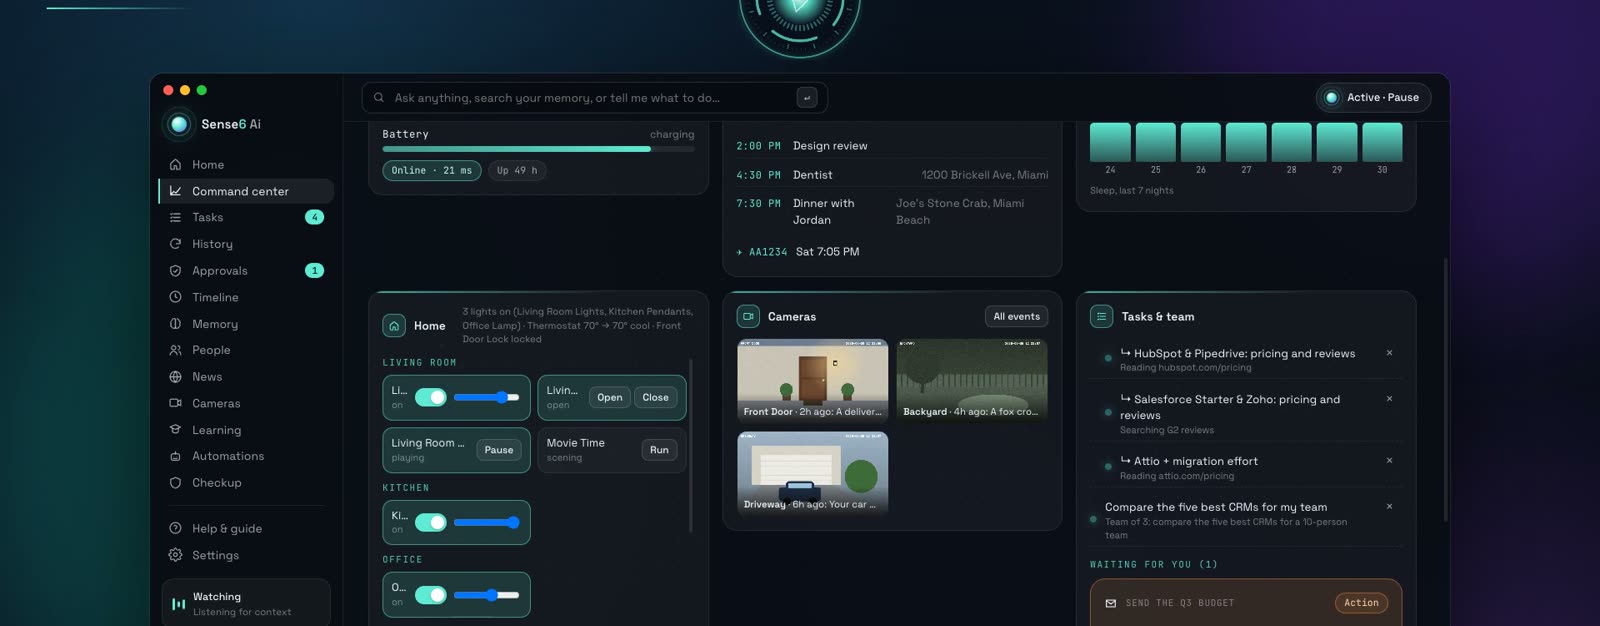
Task: Open the Driveway camera thumbnail
Action: click(813, 473)
